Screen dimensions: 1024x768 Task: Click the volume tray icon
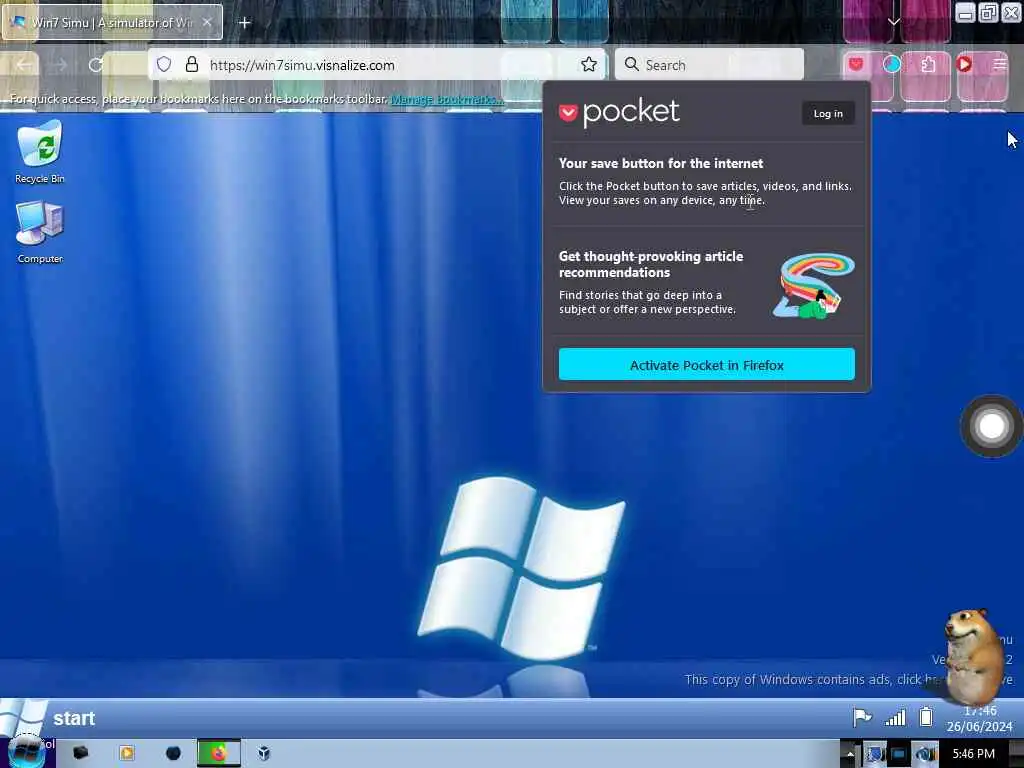[x=925, y=754]
